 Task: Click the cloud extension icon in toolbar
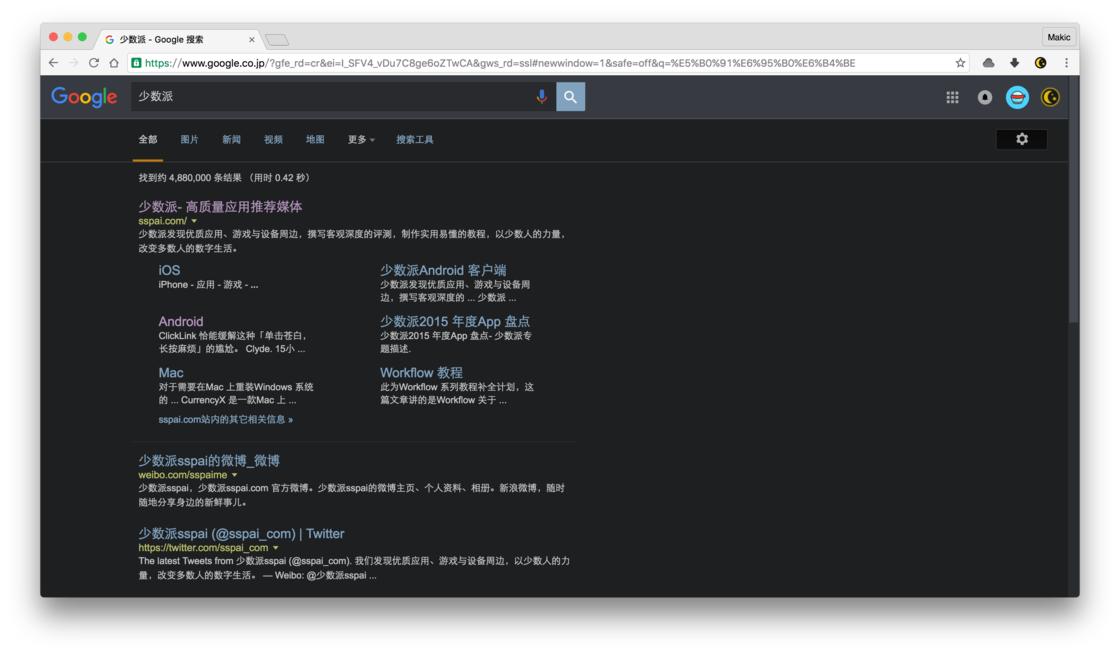(x=988, y=63)
